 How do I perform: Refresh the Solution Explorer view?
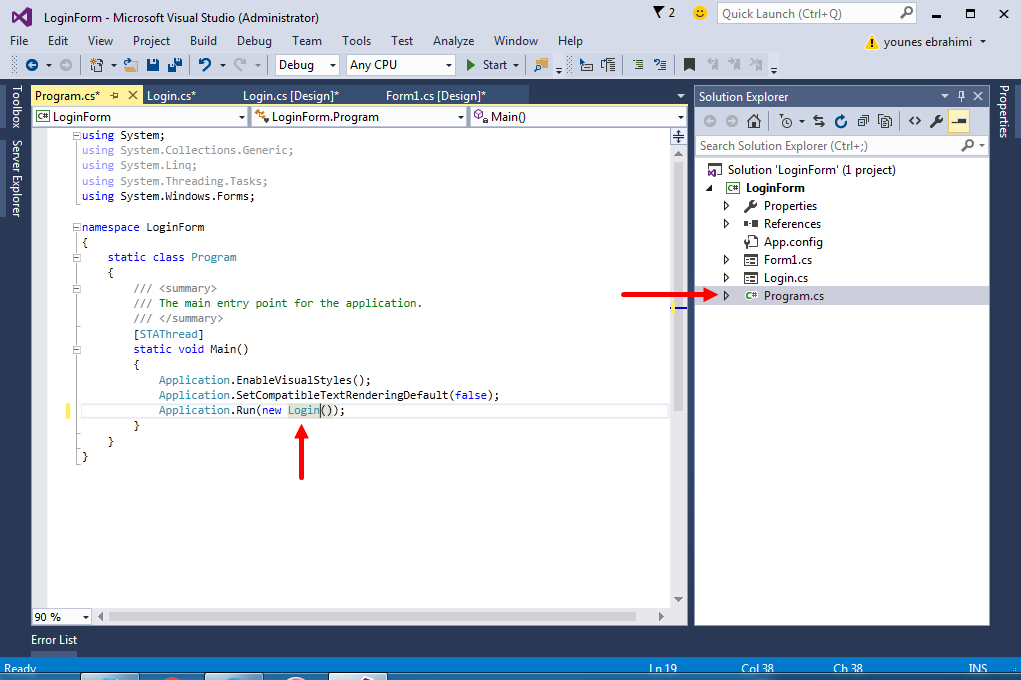[840, 121]
